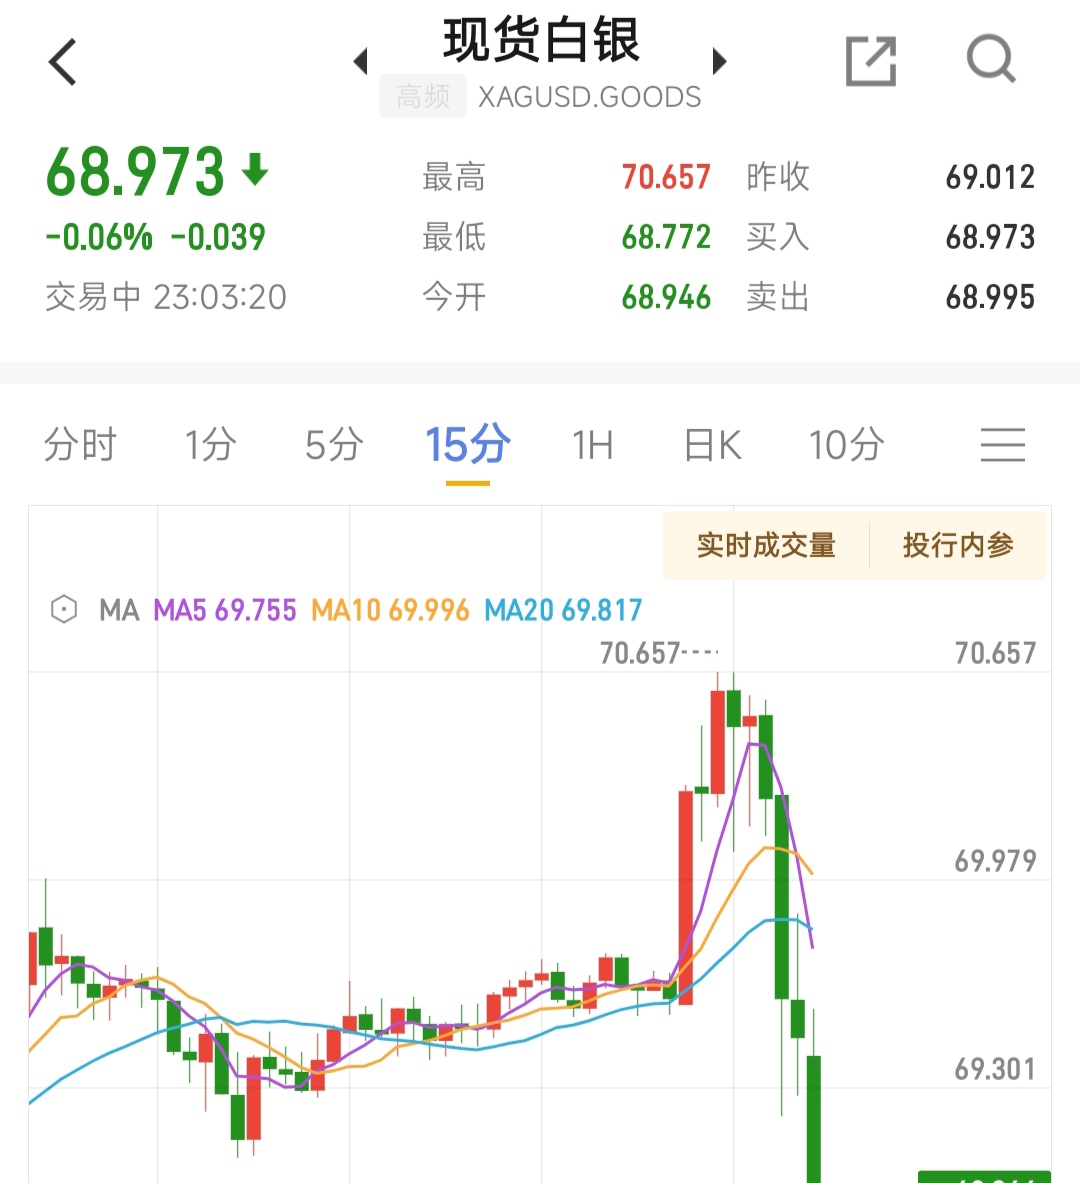Select the 5分 interval tab
The image size is (1080, 1183).
pos(334,444)
